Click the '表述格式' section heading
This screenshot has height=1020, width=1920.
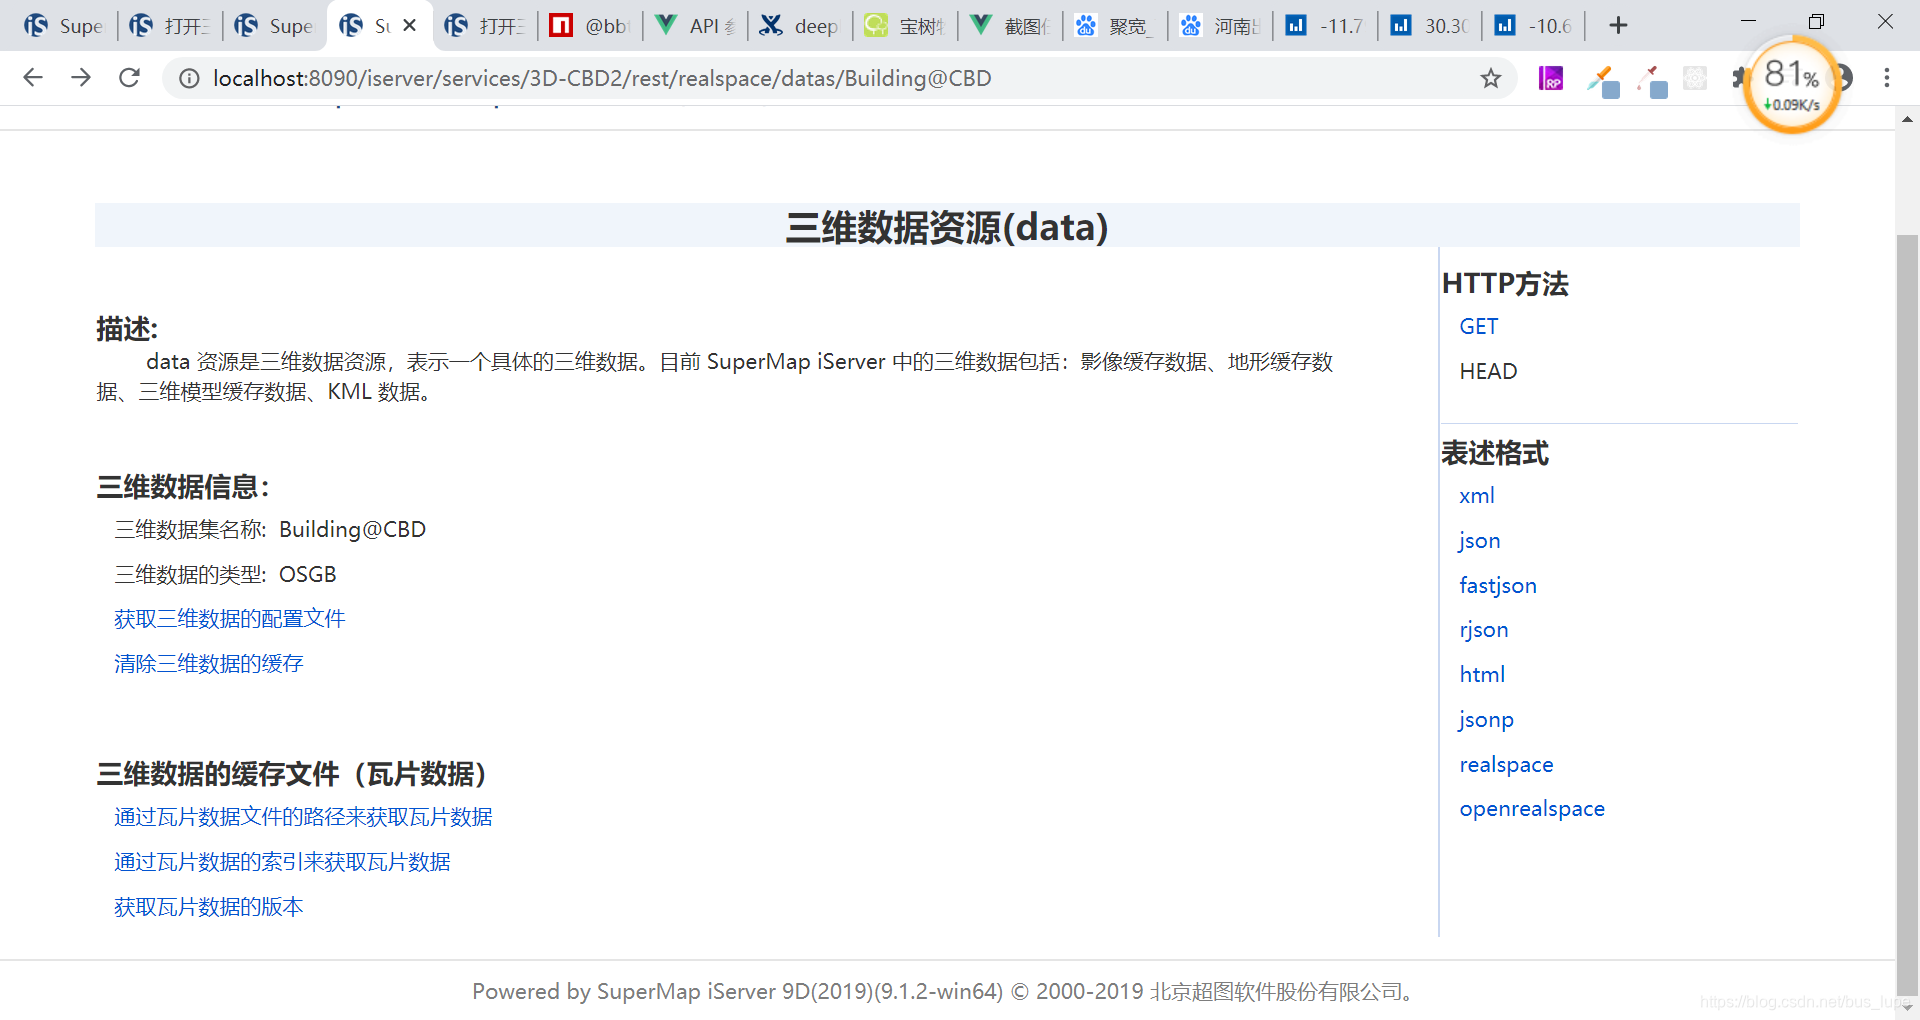click(x=1494, y=454)
